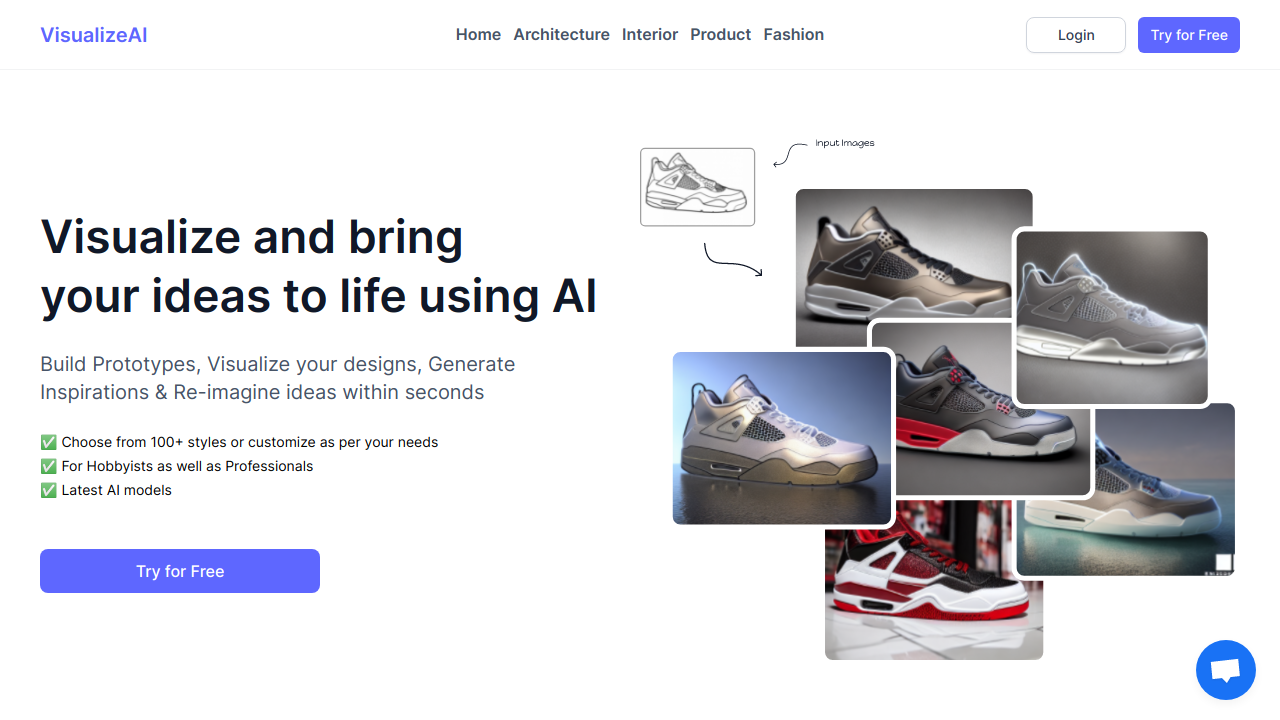Click the green checkmark beside 100+ styles
Screen dimensions: 1280x720
point(48,442)
